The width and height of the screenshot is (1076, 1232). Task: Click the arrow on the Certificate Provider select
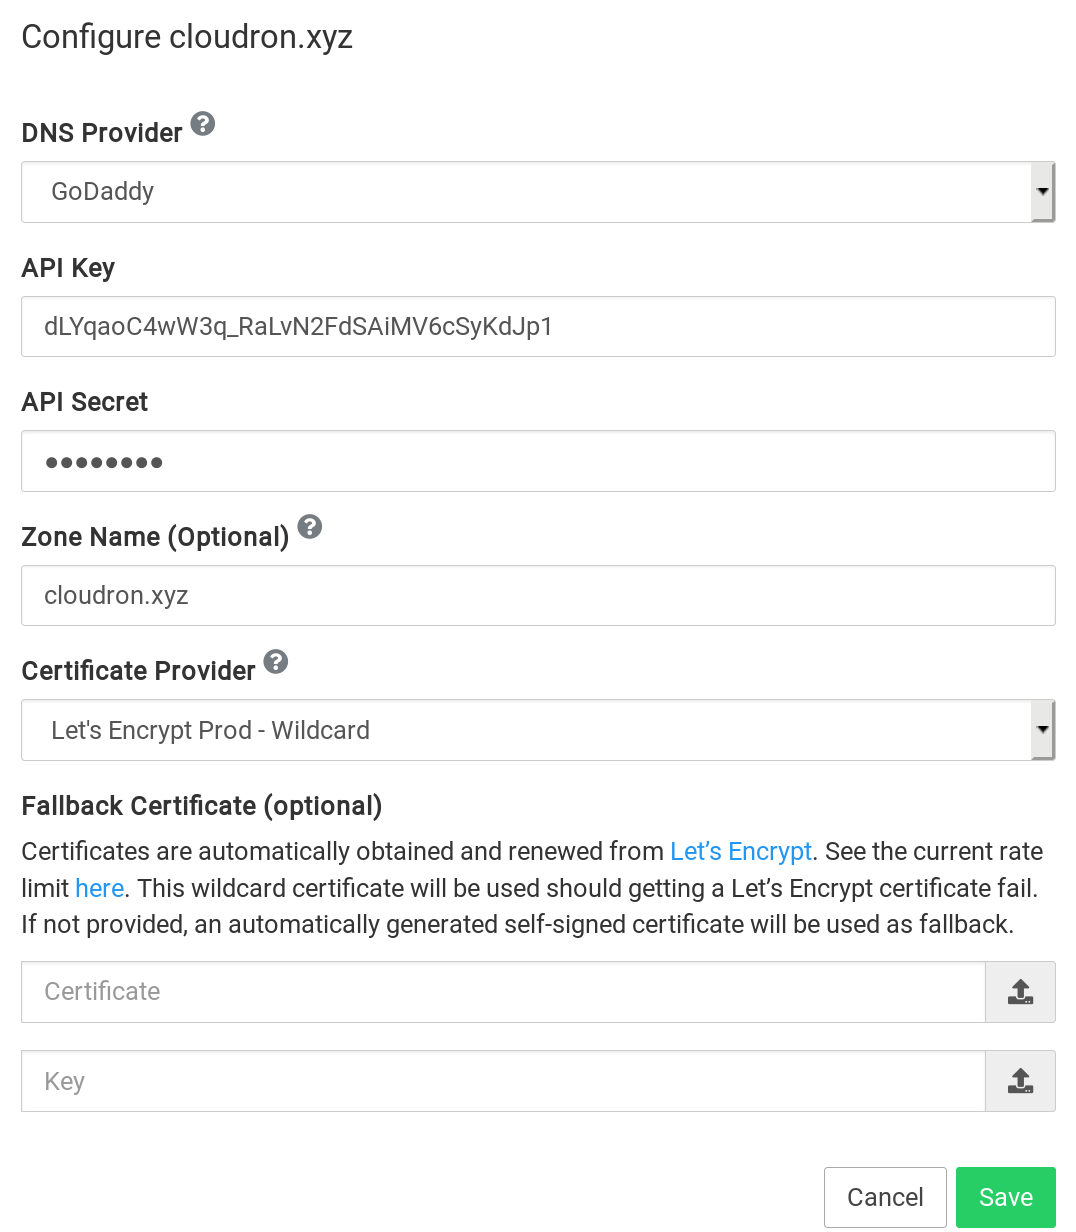point(1043,730)
